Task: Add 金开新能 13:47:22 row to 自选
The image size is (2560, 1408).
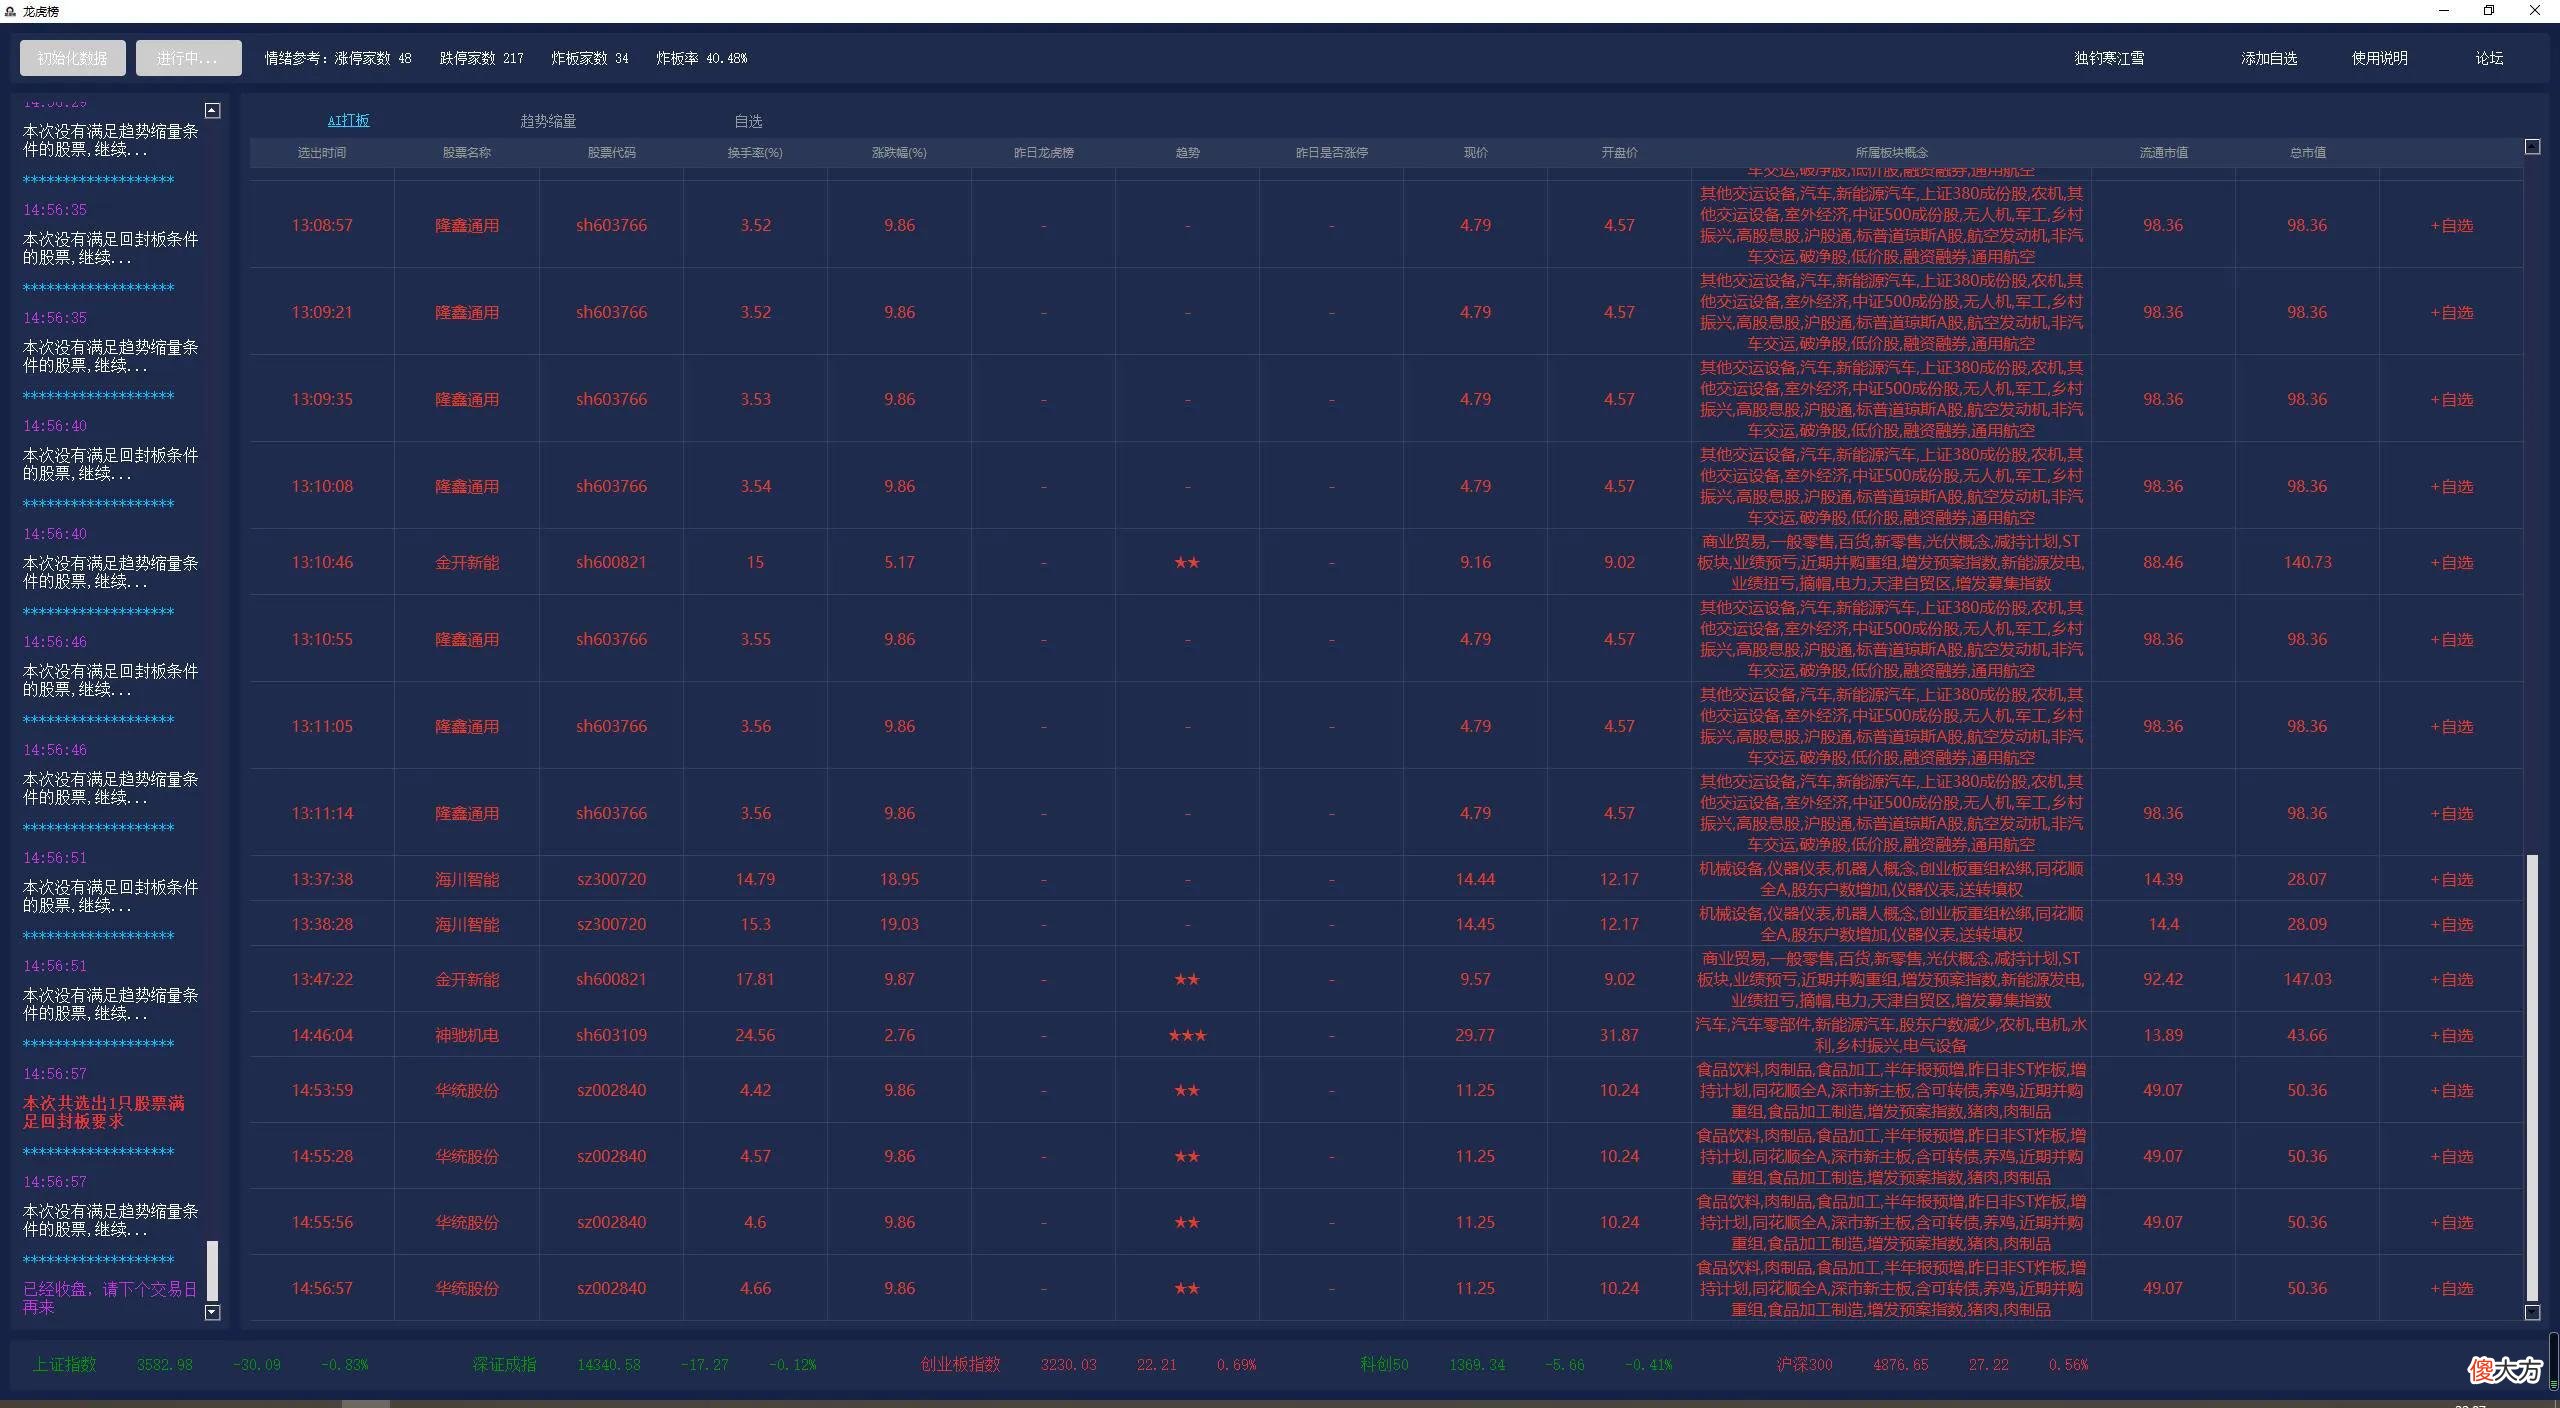Action: (2451, 979)
